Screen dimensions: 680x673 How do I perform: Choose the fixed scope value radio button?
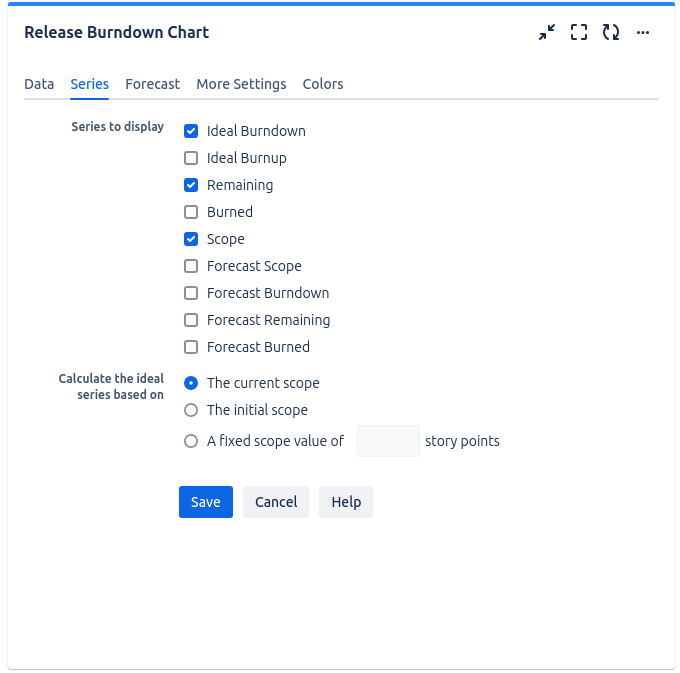(191, 441)
